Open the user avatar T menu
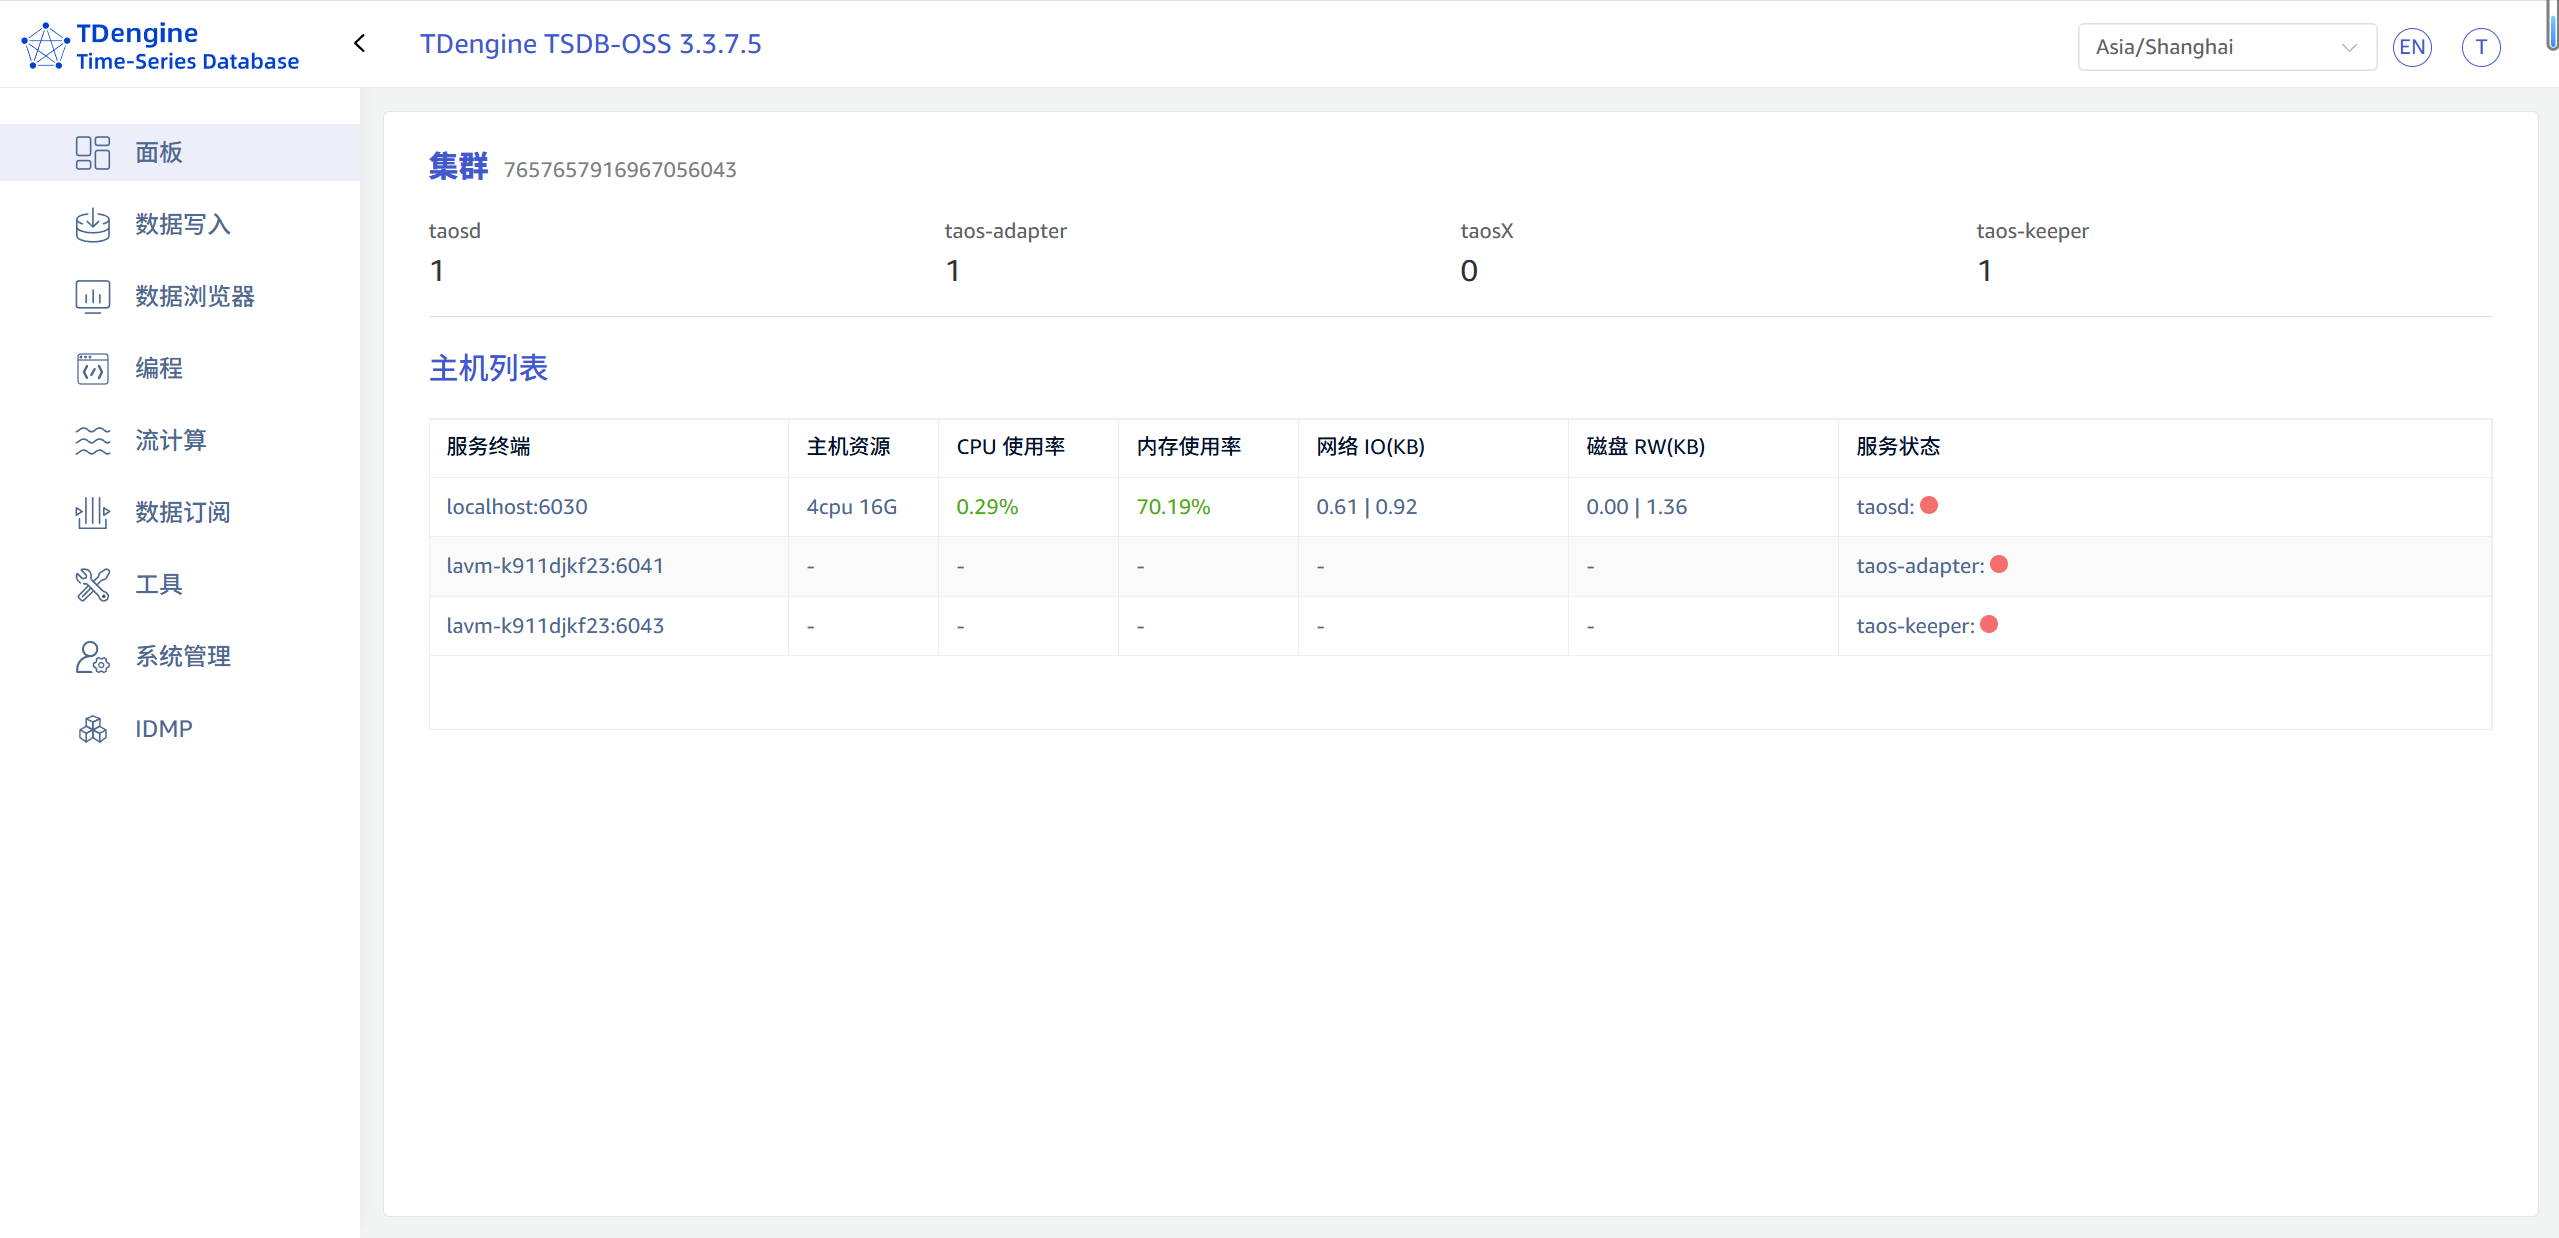The width and height of the screenshot is (2559, 1238). (2481, 47)
